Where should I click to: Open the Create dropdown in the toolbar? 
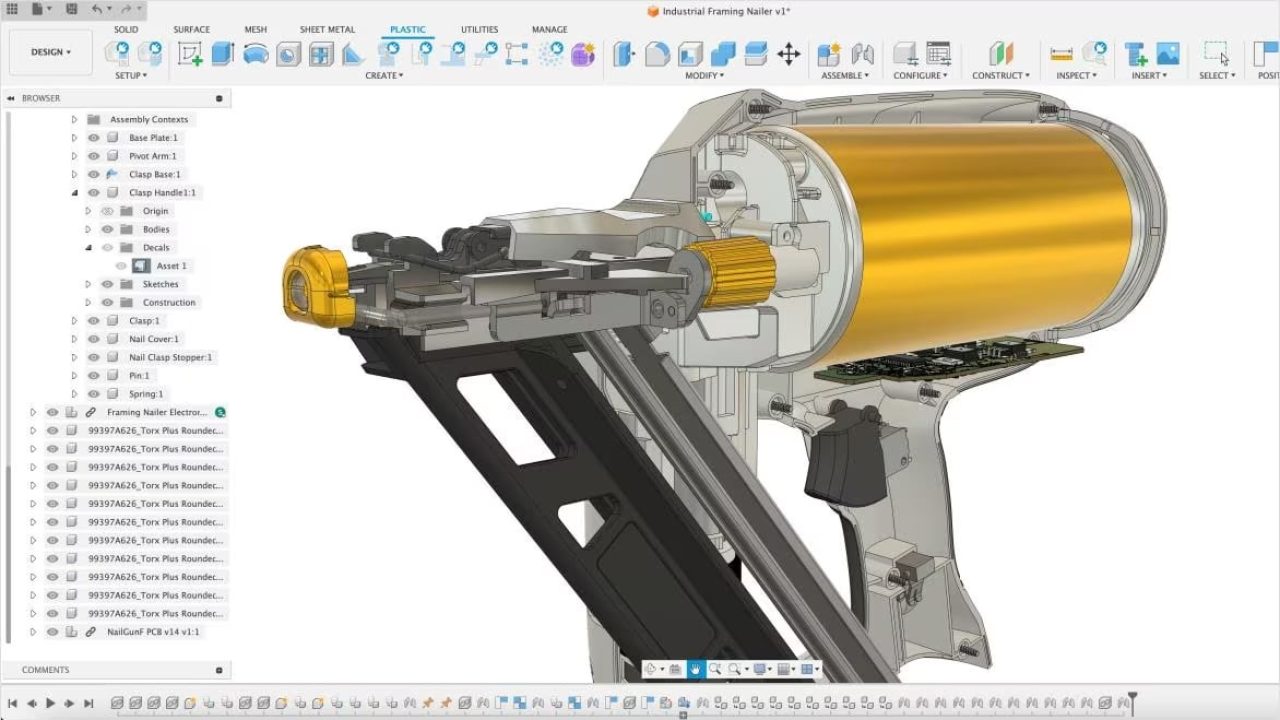pos(384,75)
